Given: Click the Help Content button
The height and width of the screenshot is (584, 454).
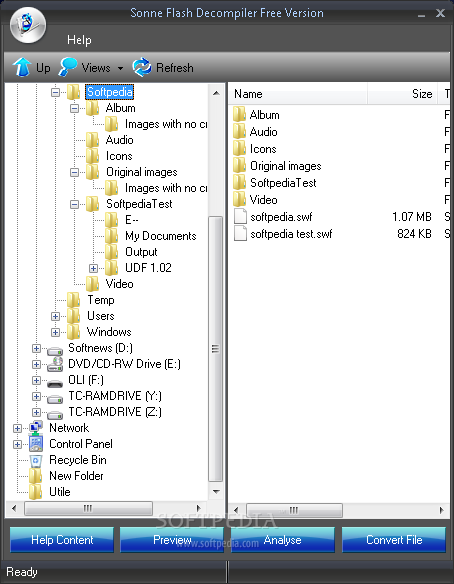Looking at the screenshot, I should [x=62, y=540].
